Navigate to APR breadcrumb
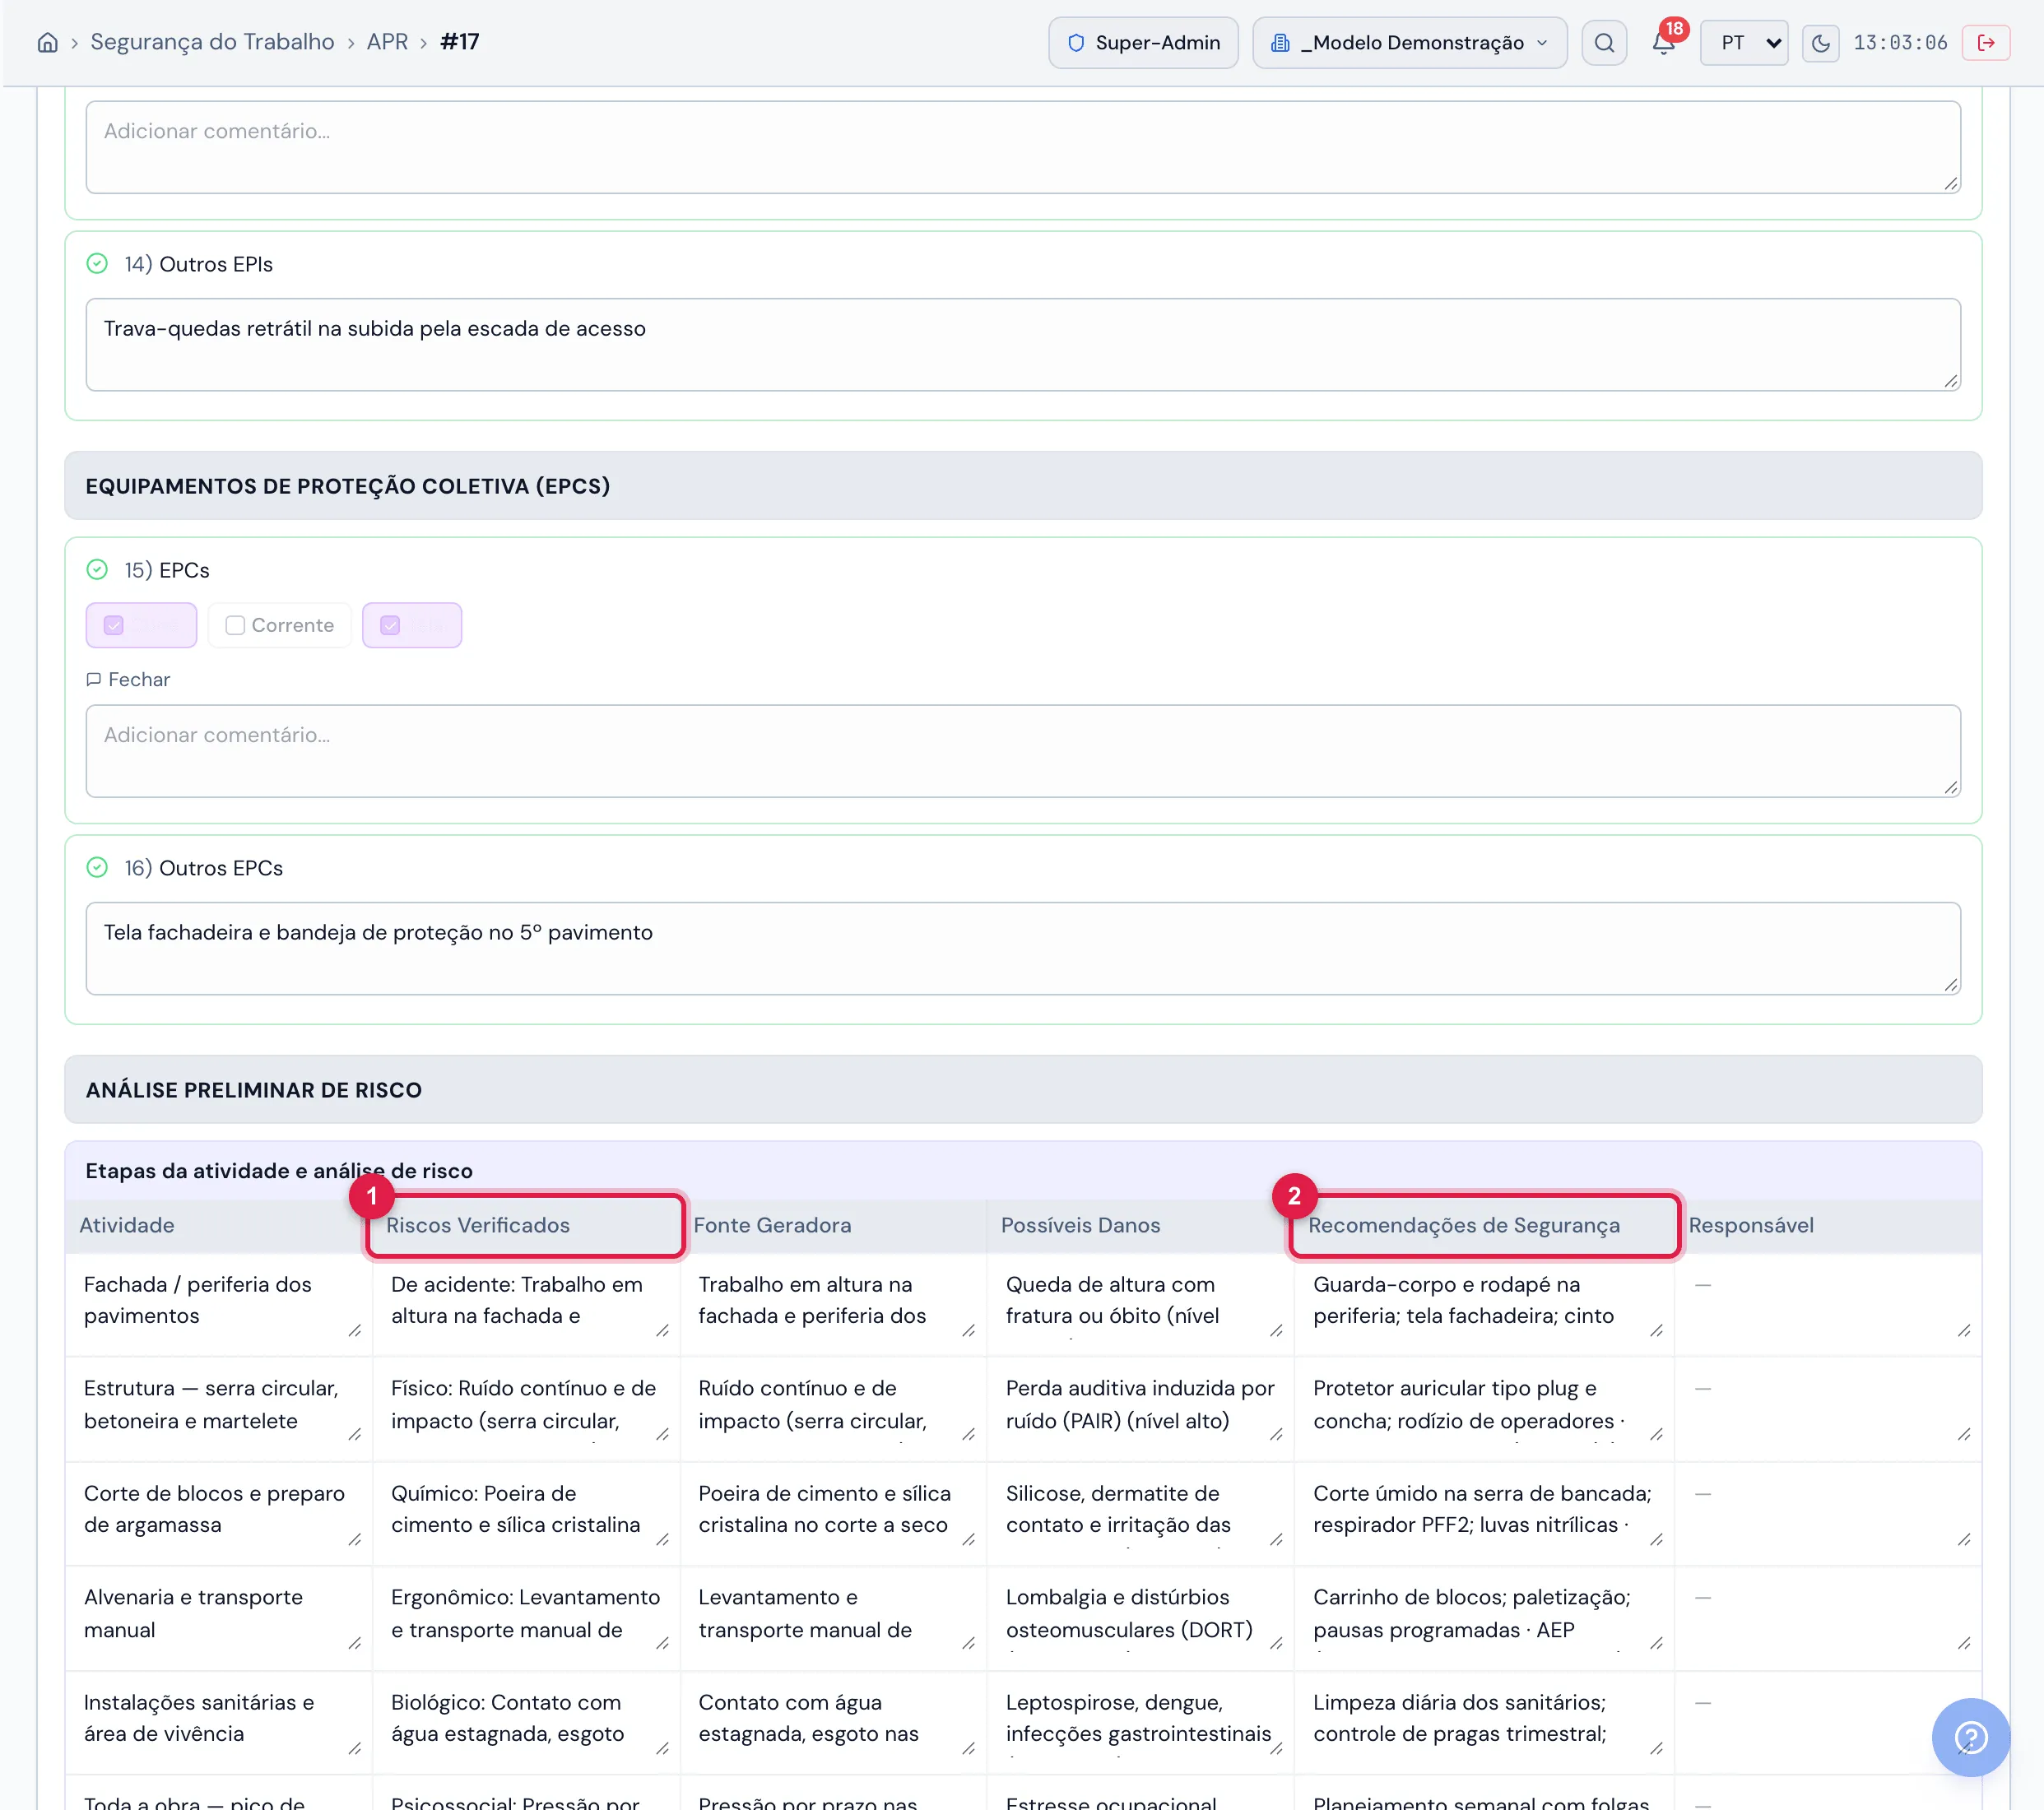This screenshot has width=2044, height=1810. [x=387, y=42]
